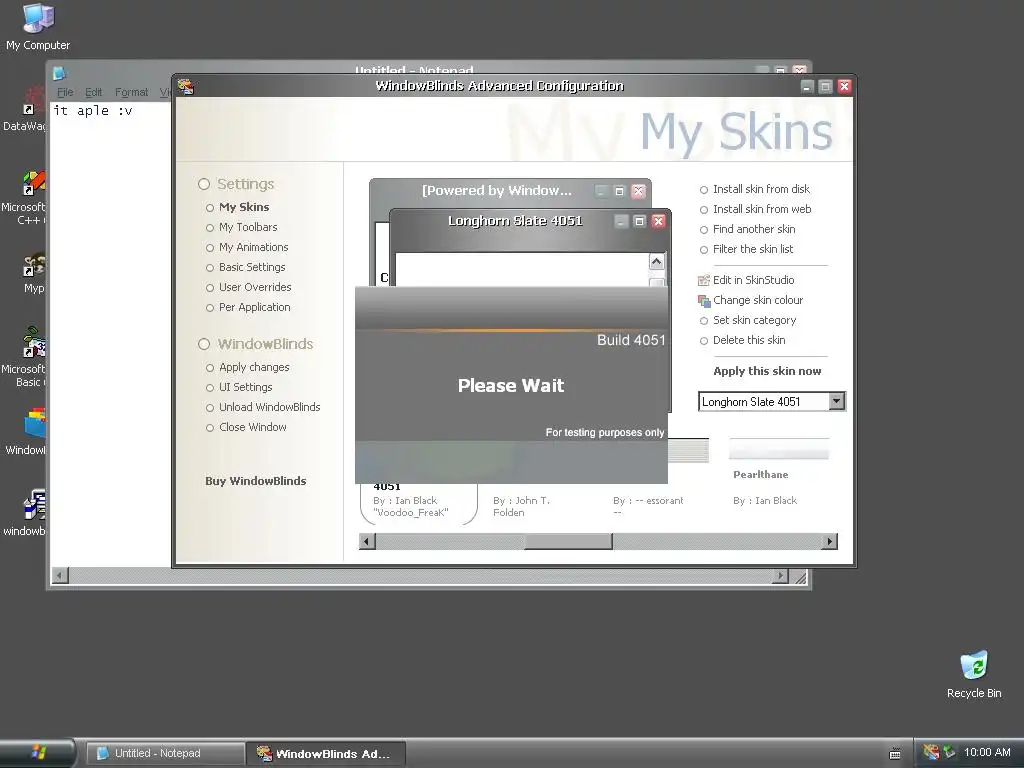Close the Powered by Window preview
The height and width of the screenshot is (768, 1024).
click(x=638, y=191)
